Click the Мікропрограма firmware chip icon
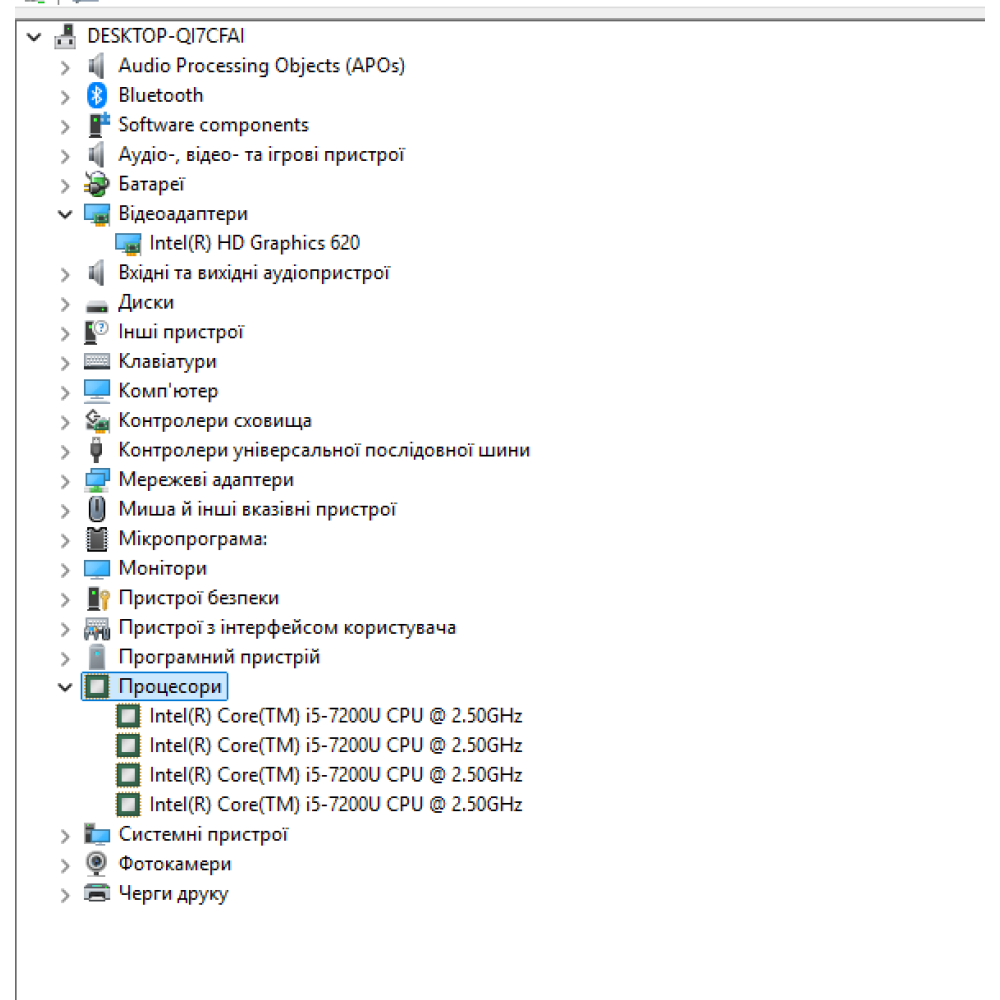 97,538
